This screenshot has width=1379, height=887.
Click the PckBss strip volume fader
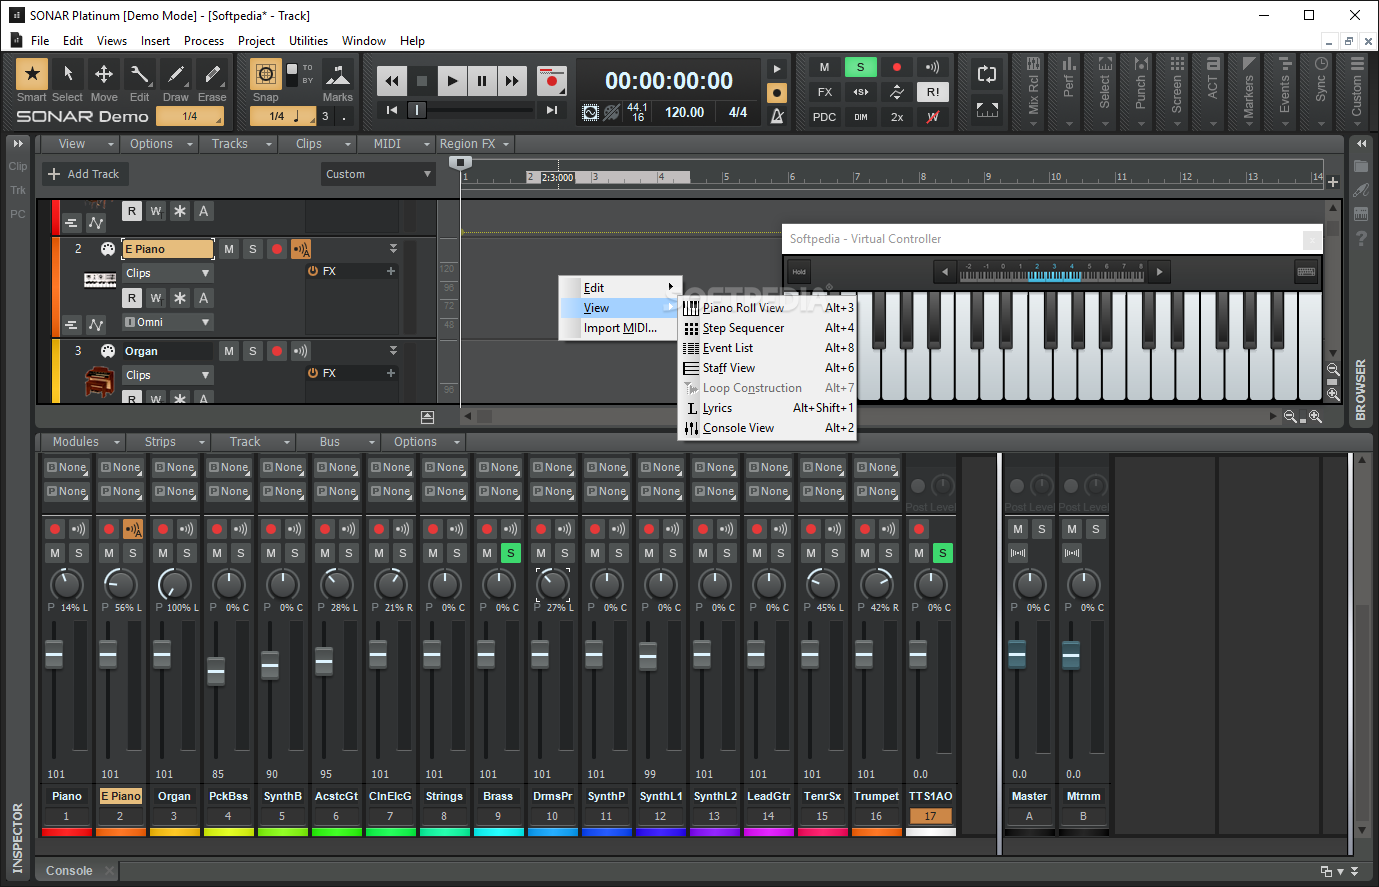pyautogui.click(x=216, y=671)
